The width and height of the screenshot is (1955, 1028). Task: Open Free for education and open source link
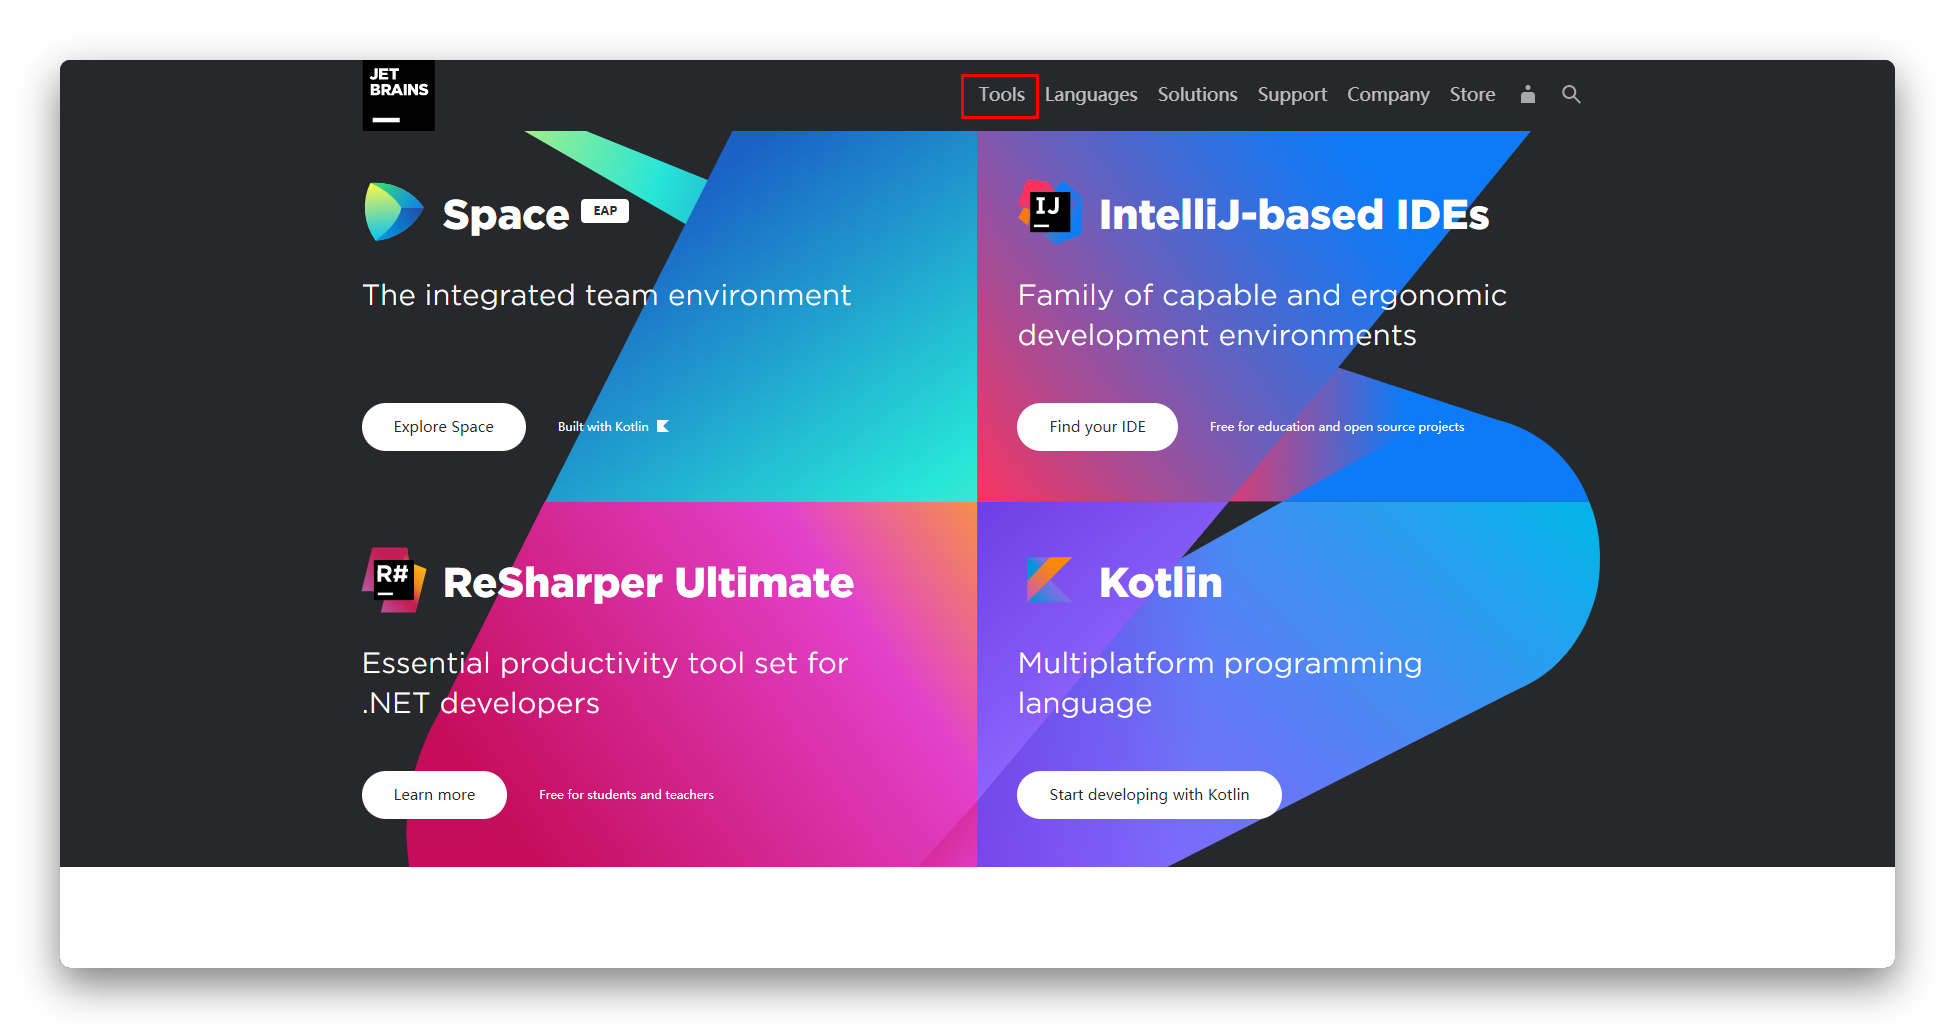[x=1336, y=427]
